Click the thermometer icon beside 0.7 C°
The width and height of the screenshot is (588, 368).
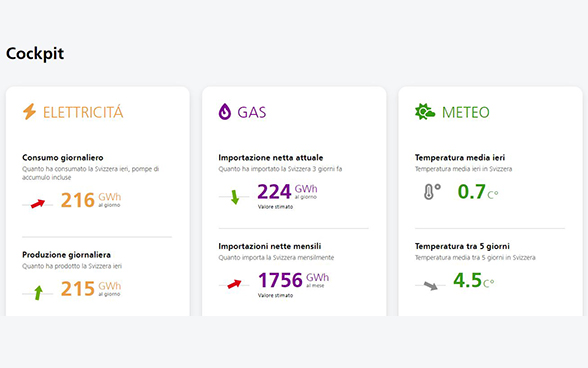coord(432,192)
